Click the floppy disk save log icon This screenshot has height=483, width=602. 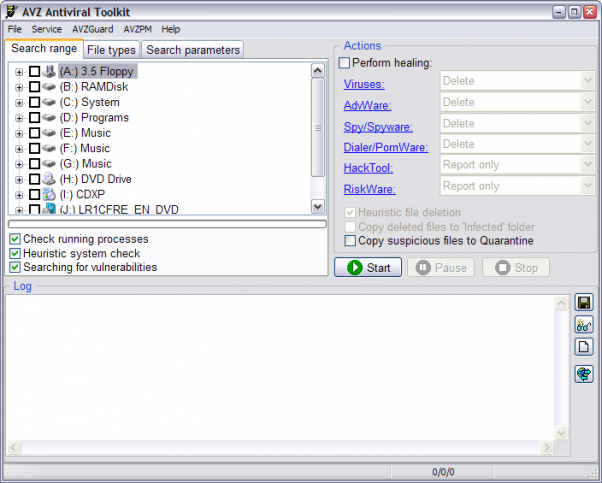tap(585, 302)
